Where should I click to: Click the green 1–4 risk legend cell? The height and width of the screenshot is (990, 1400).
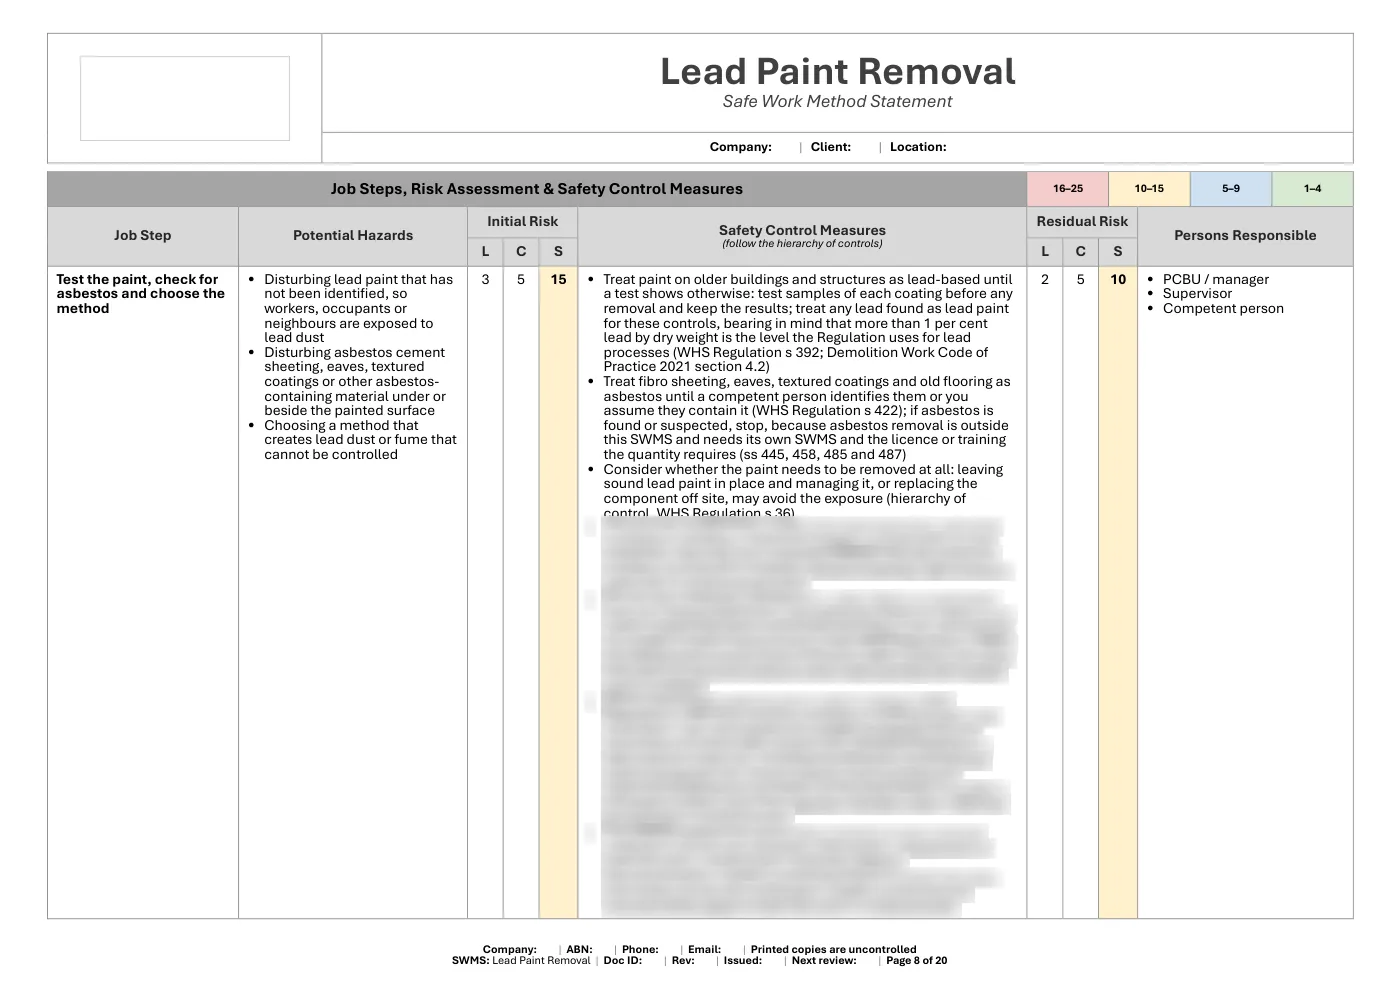click(x=1312, y=189)
